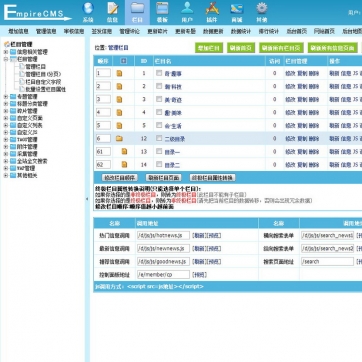Tick the checkbox in row ID 1
362x362 pixels.
(159, 73)
